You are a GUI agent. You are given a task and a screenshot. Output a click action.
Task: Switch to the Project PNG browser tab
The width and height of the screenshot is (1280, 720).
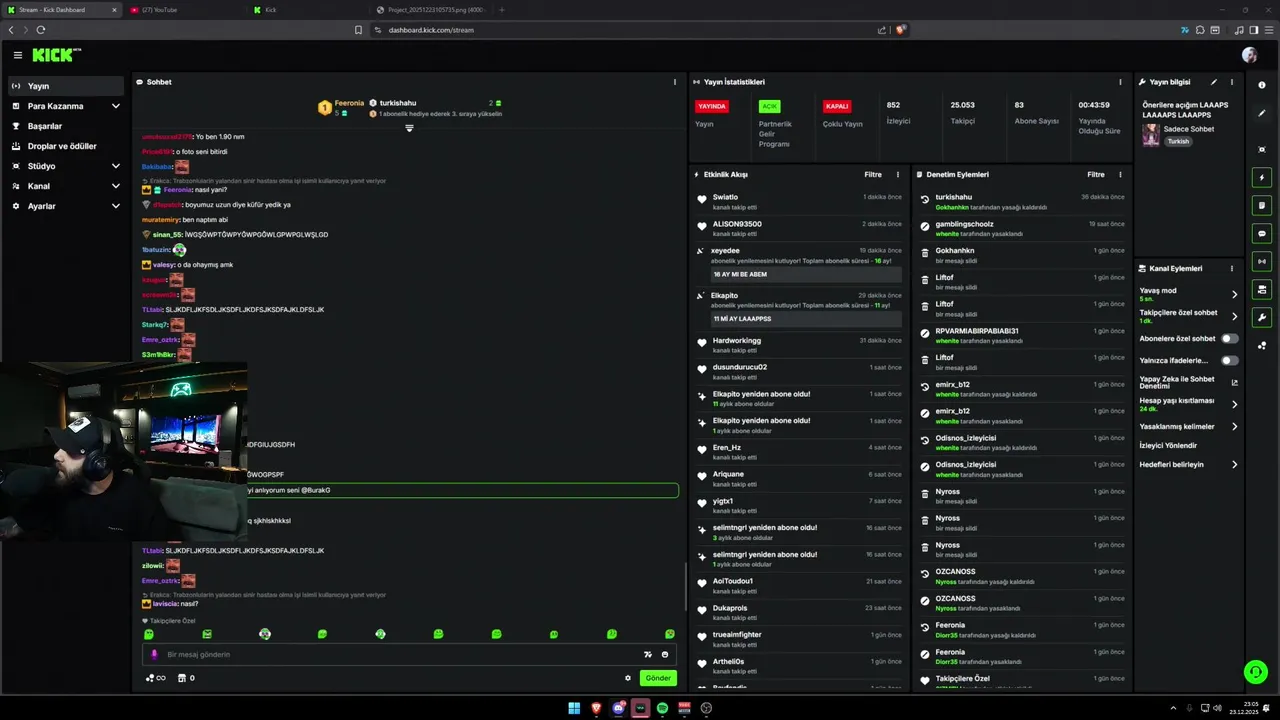point(432,10)
